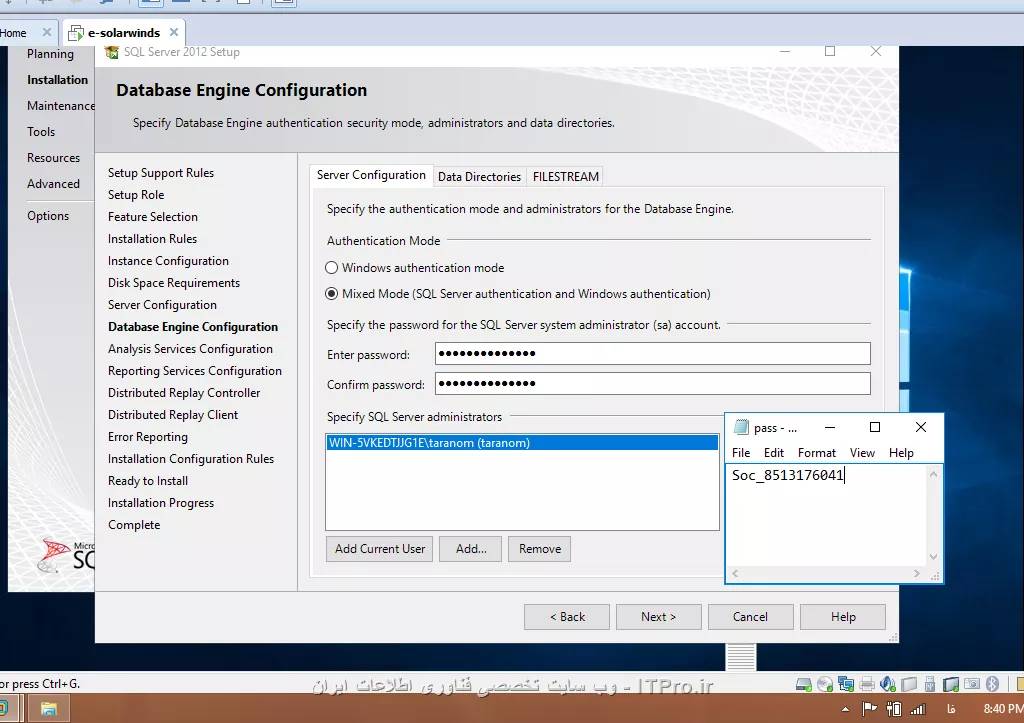Click the Reporting Services Configuration step

click(195, 371)
